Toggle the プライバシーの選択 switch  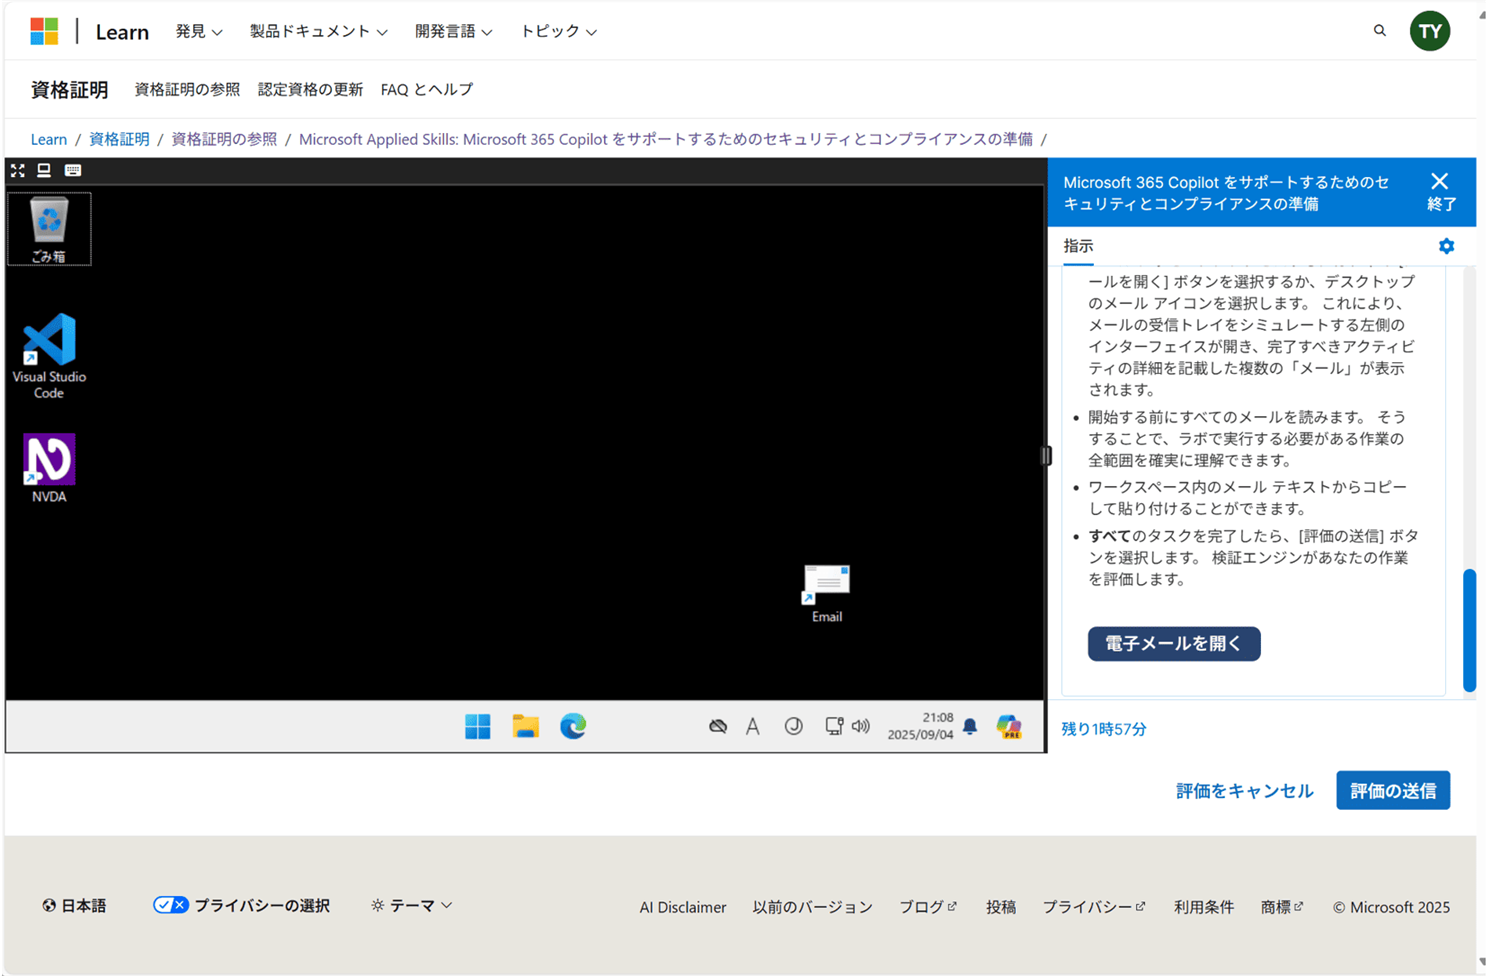[170, 905]
